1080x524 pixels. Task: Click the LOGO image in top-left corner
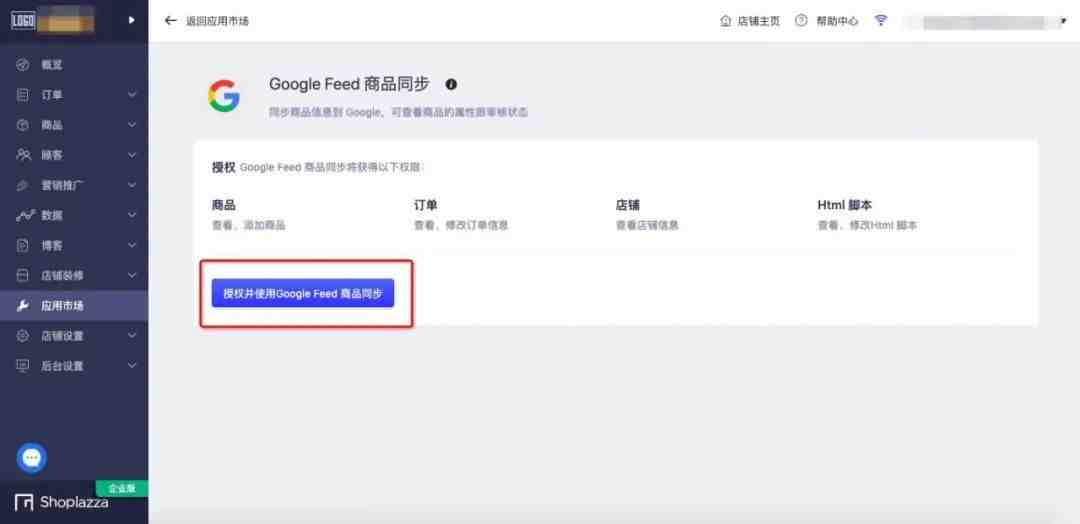pos(24,21)
